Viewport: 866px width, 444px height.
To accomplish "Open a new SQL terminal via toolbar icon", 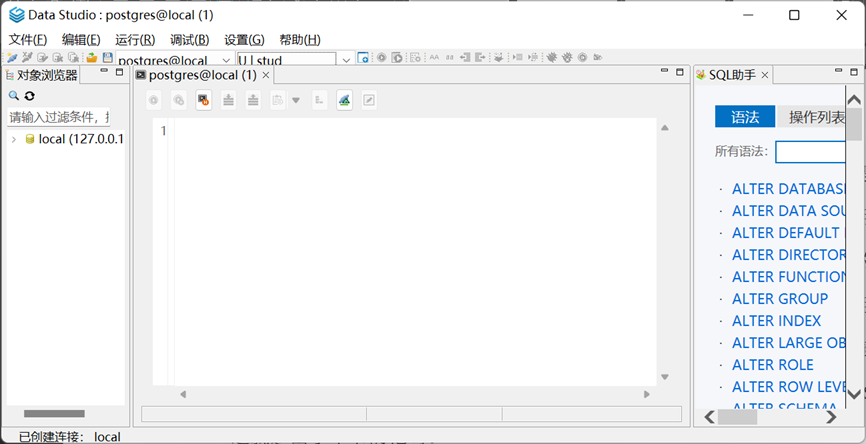I will [x=363, y=57].
